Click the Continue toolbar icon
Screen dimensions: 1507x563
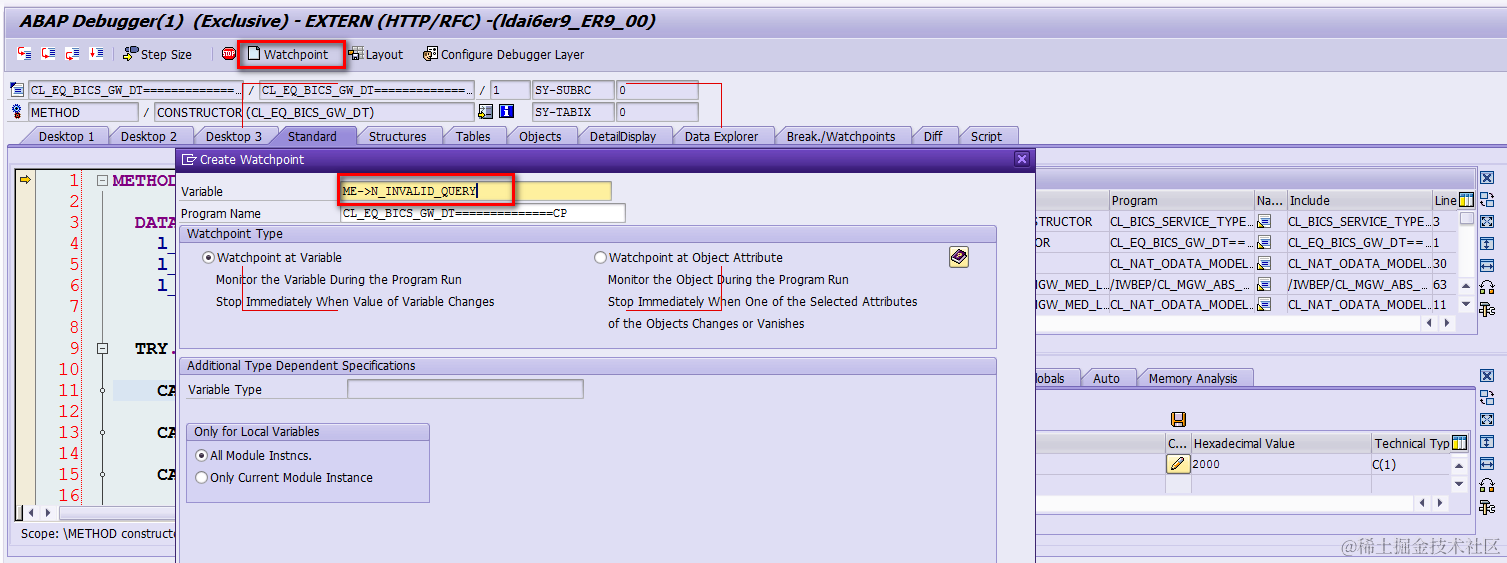[x=96, y=54]
